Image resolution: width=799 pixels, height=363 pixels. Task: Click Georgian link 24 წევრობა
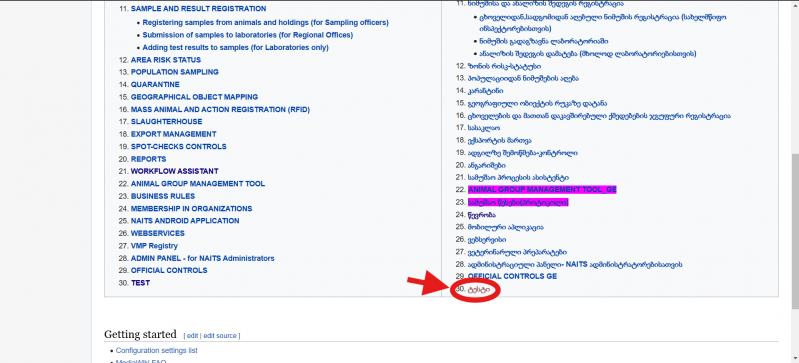click(482, 215)
